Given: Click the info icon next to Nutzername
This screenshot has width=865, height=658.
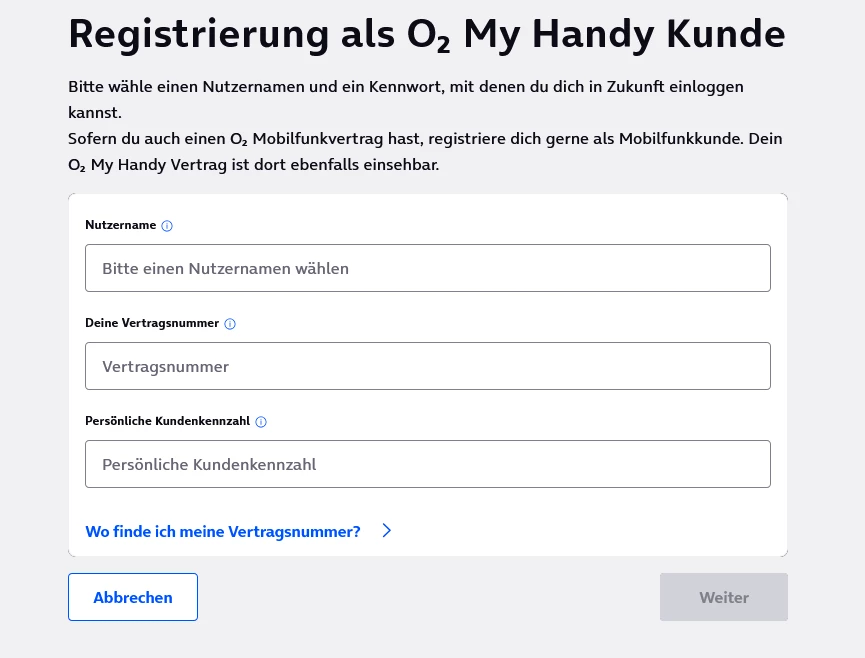Looking at the screenshot, I should (x=167, y=226).
